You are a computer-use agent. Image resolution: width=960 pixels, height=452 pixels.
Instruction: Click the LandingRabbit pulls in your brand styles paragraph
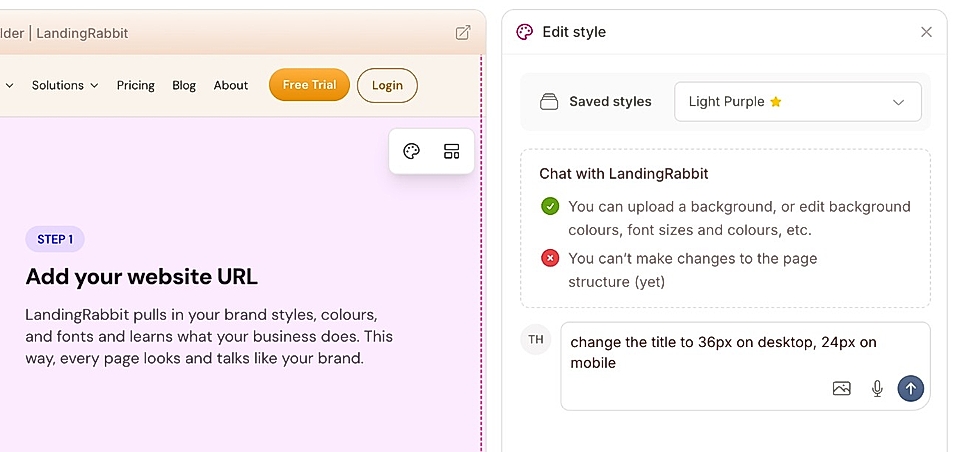click(x=209, y=336)
